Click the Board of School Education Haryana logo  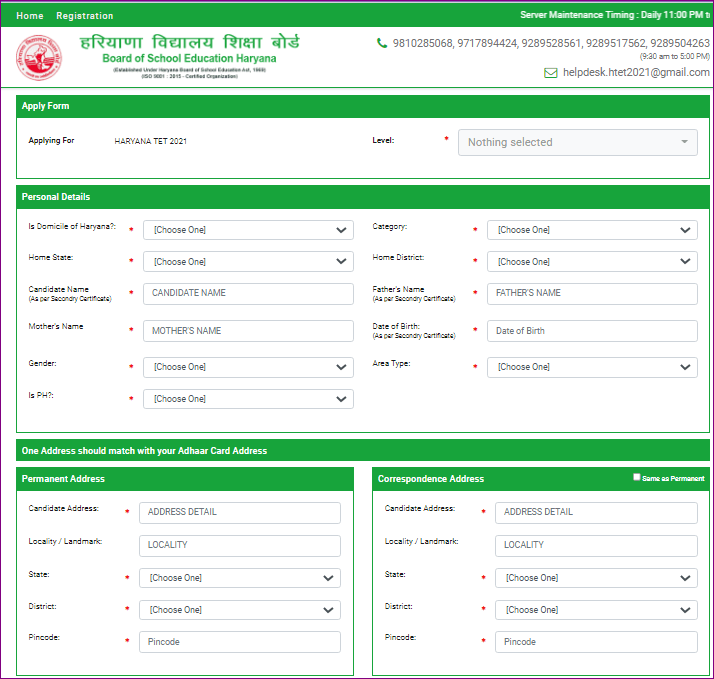click(x=38, y=58)
